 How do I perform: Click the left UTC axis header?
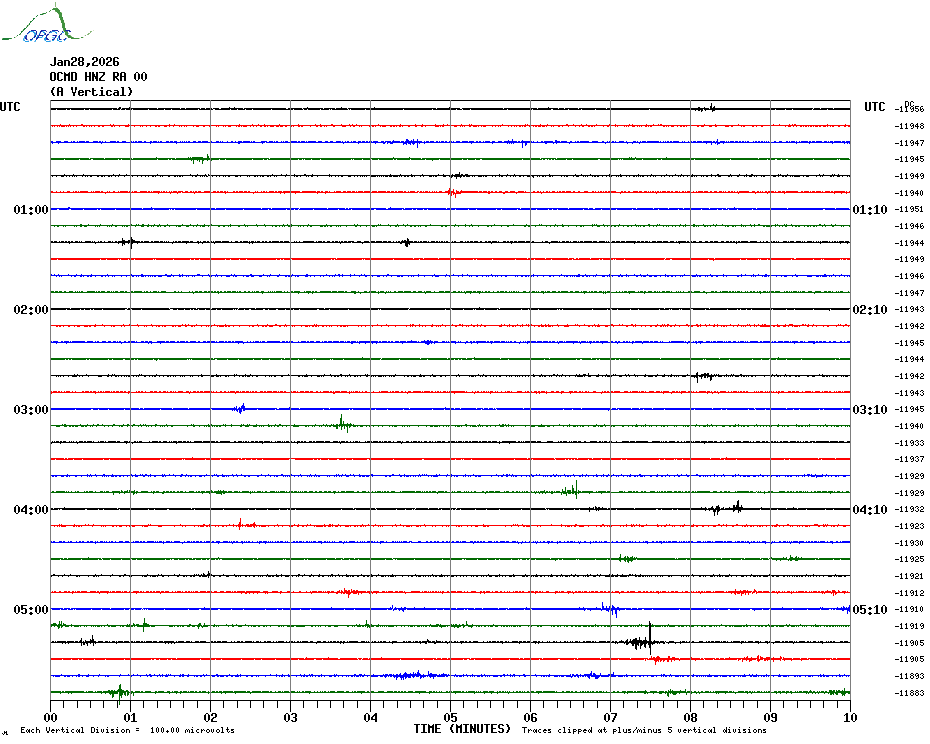click(x=10, y=107)
